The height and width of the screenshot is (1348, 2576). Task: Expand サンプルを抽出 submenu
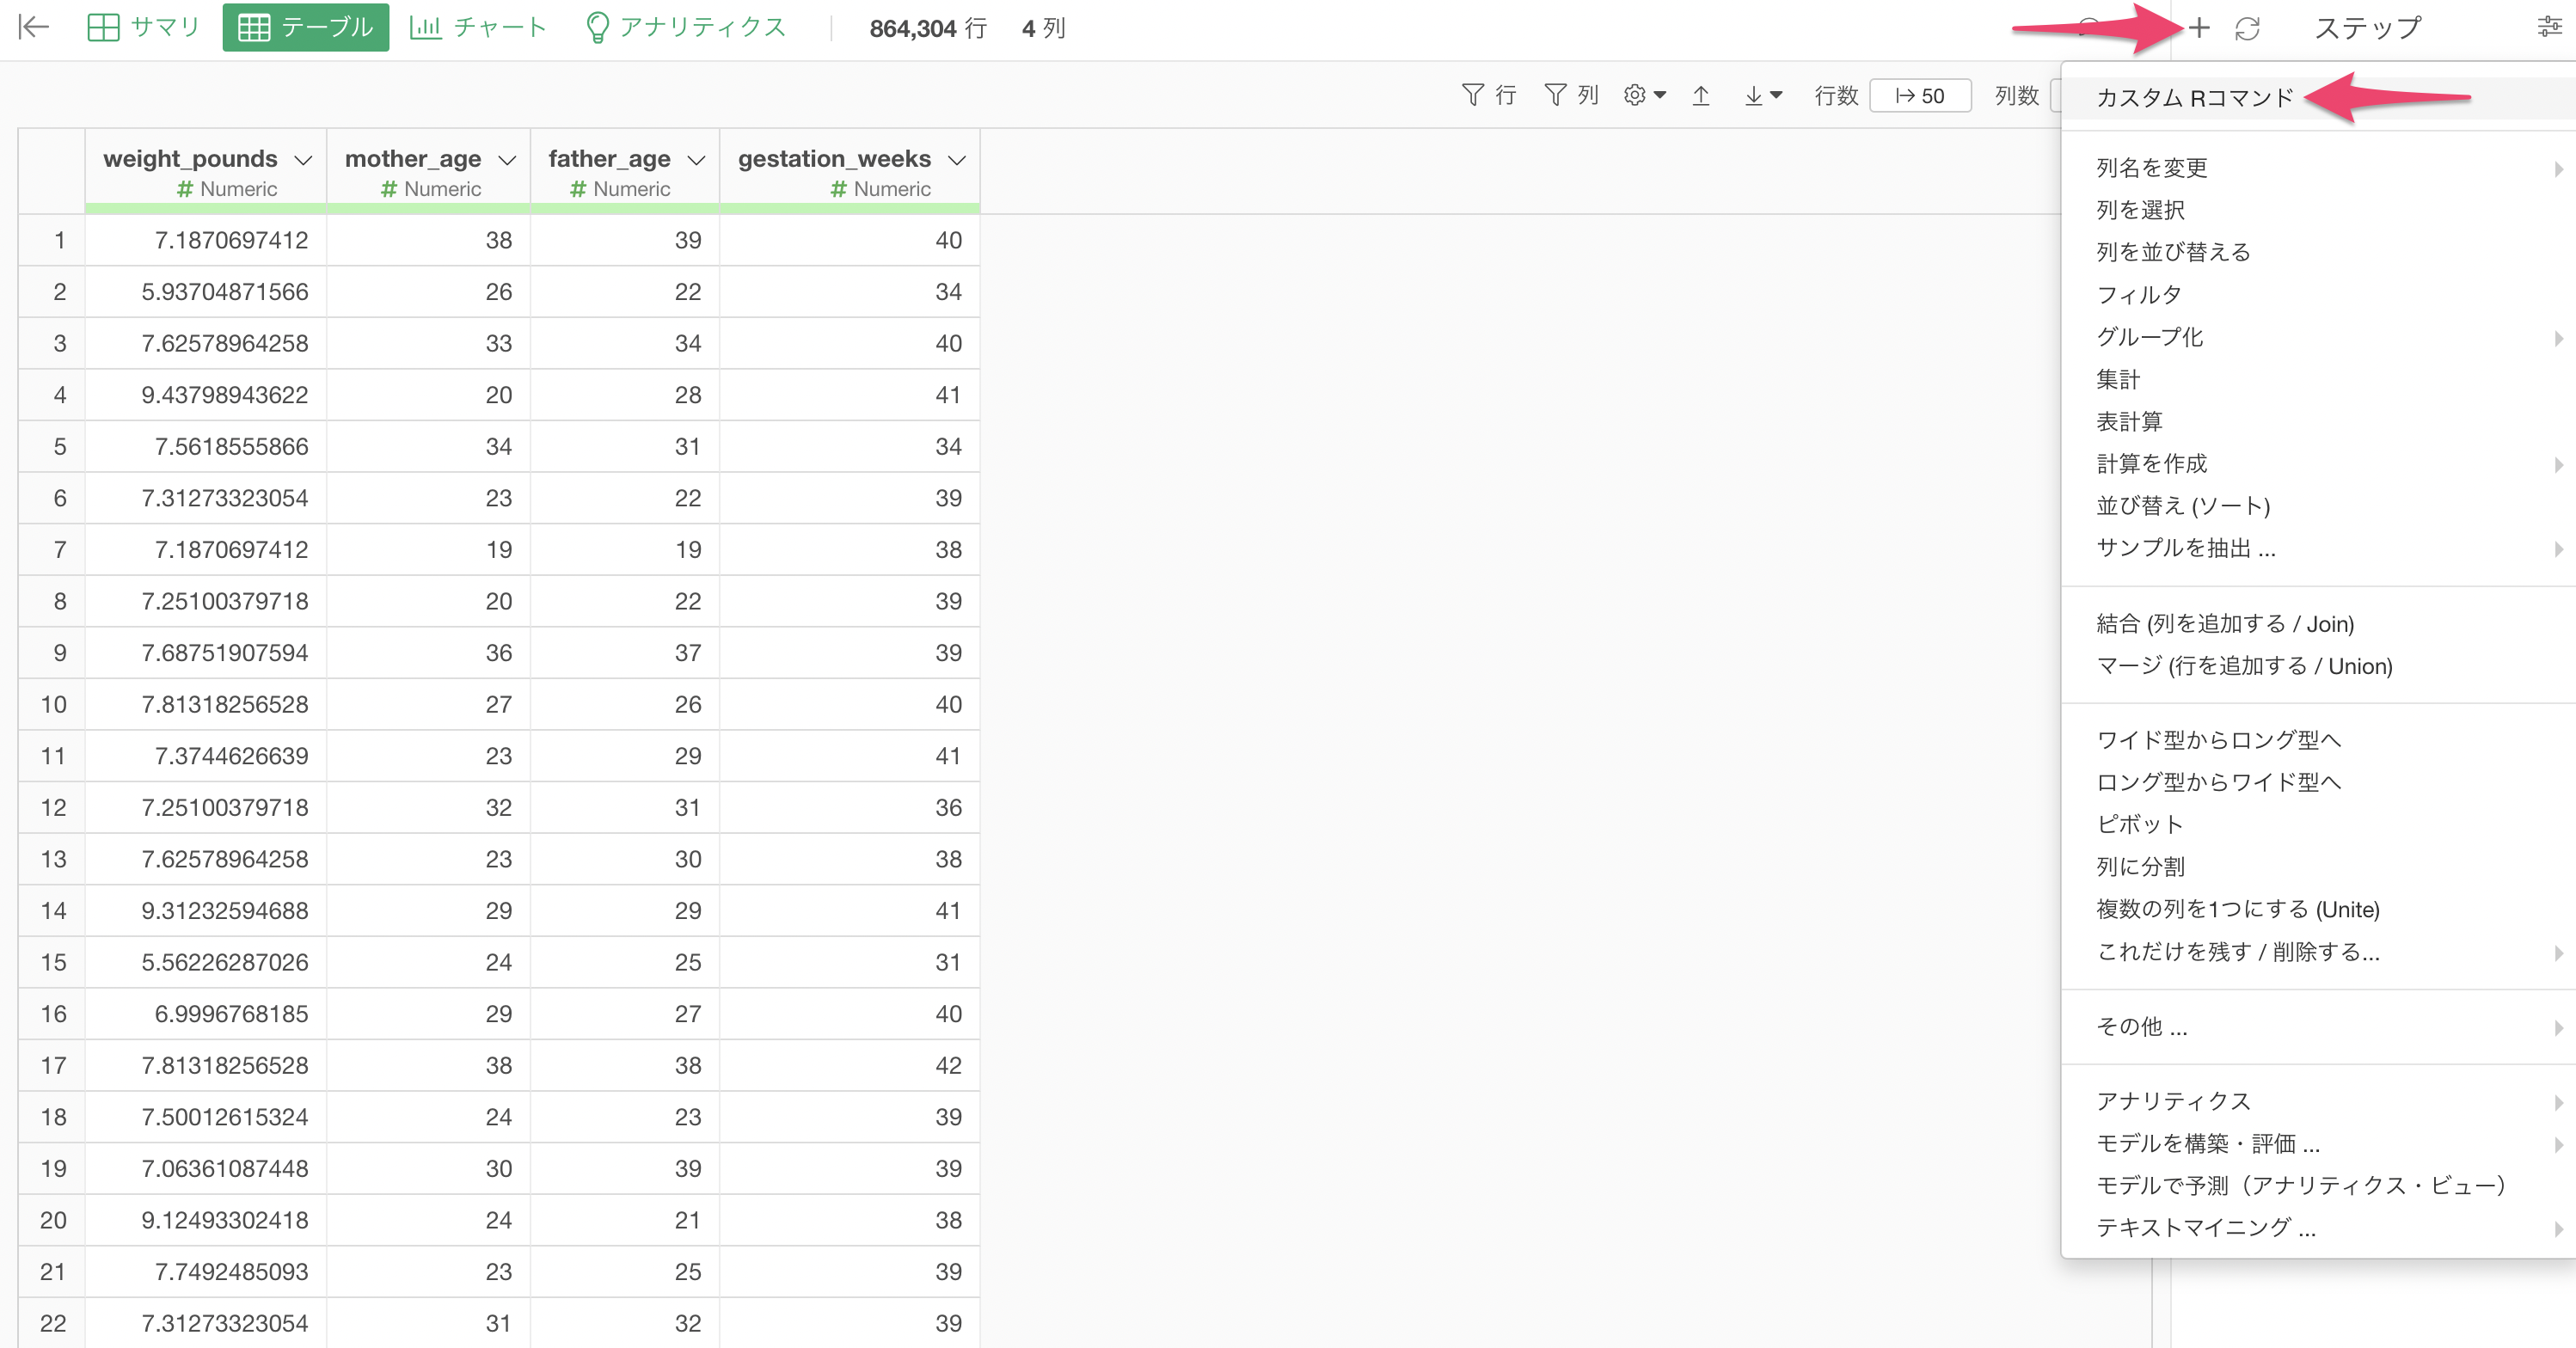[2319, 548]
